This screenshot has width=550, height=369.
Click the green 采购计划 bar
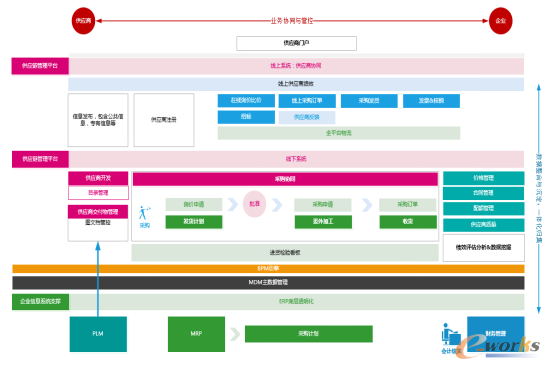click(x=309, y=334)
